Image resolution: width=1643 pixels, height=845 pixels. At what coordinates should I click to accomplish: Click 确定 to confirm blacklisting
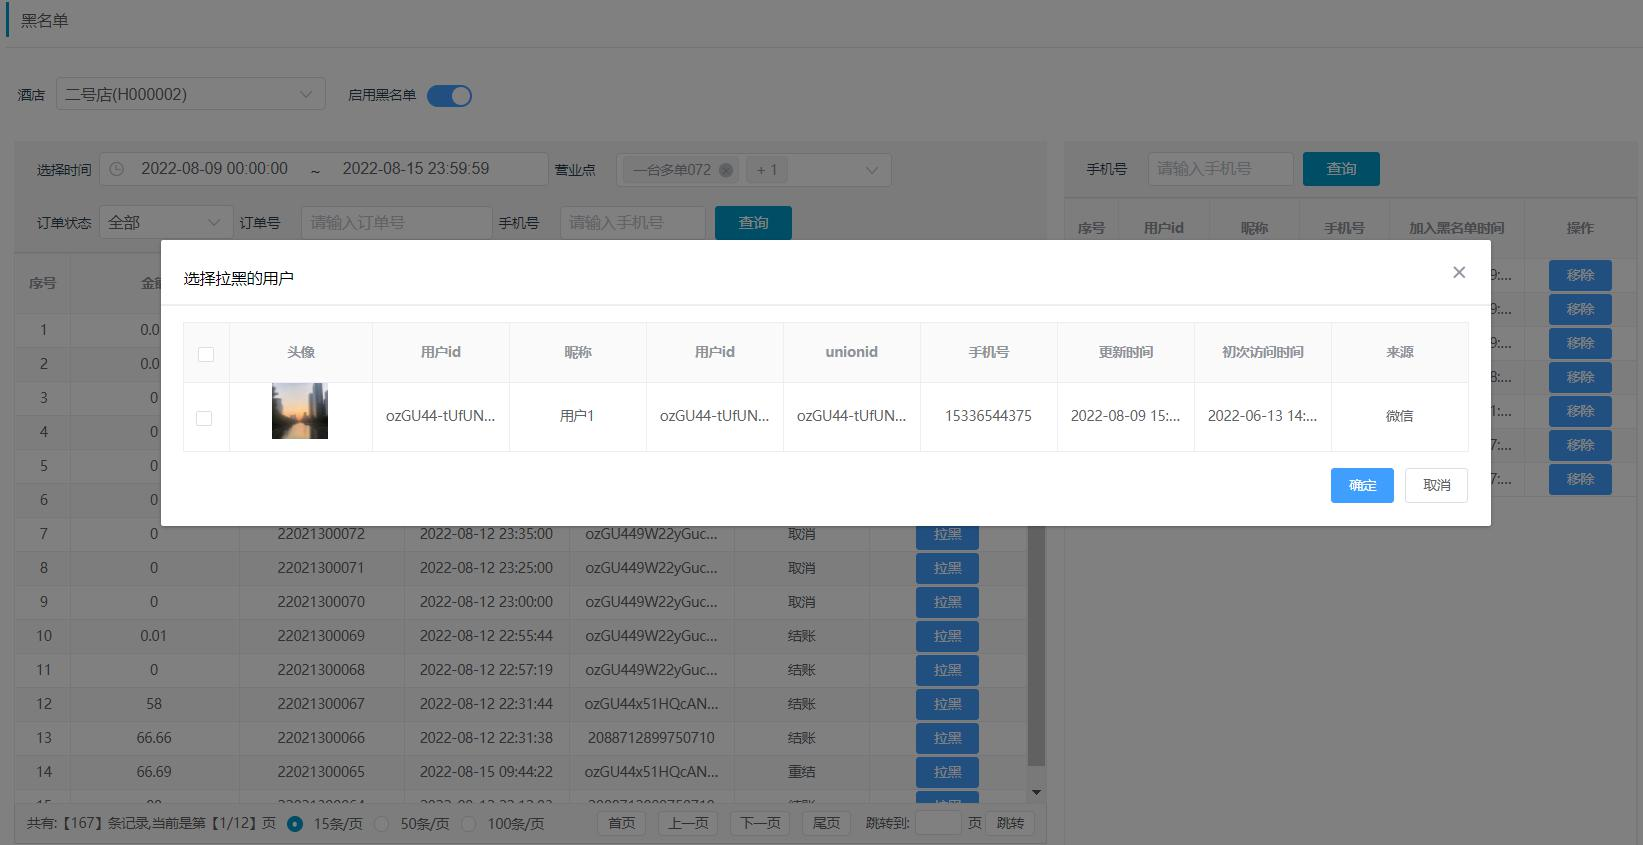(1361, 485)
